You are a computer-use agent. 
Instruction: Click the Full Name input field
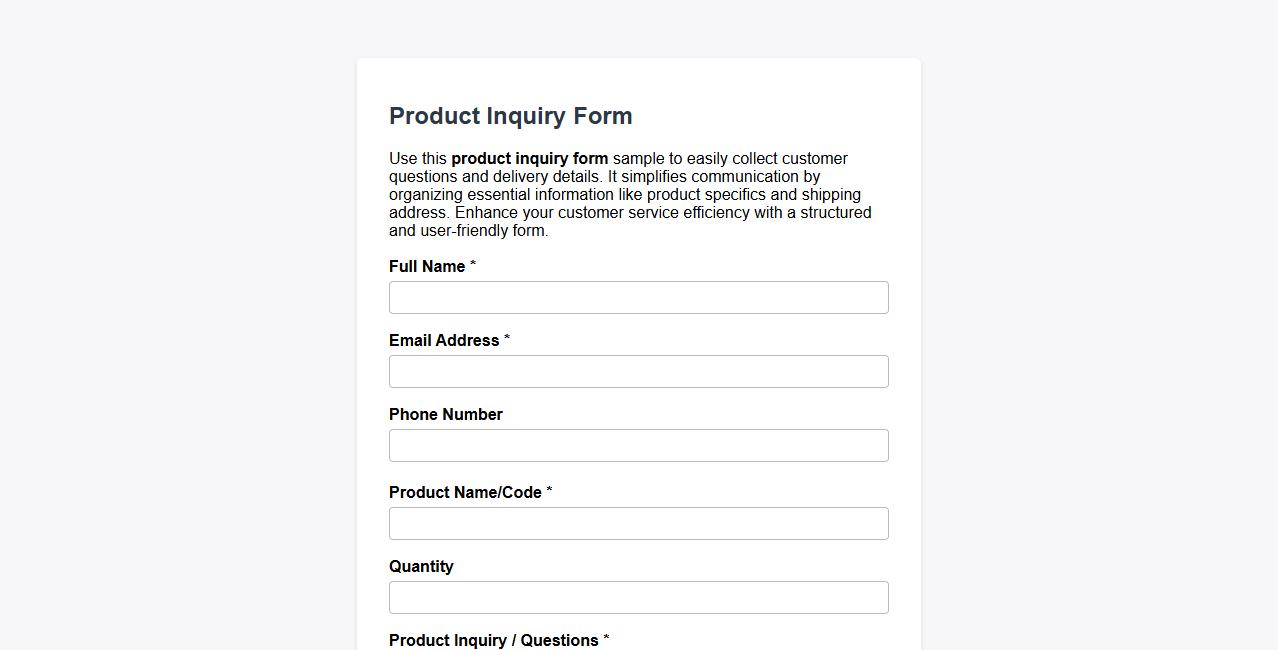click(638, 297)
